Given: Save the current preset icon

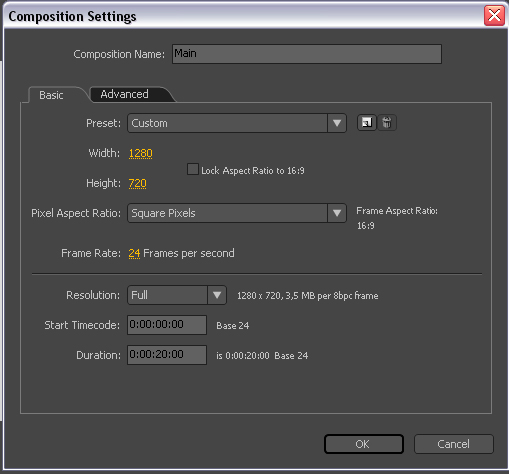Looking at the screenshot, I should [x=367, y=123].
